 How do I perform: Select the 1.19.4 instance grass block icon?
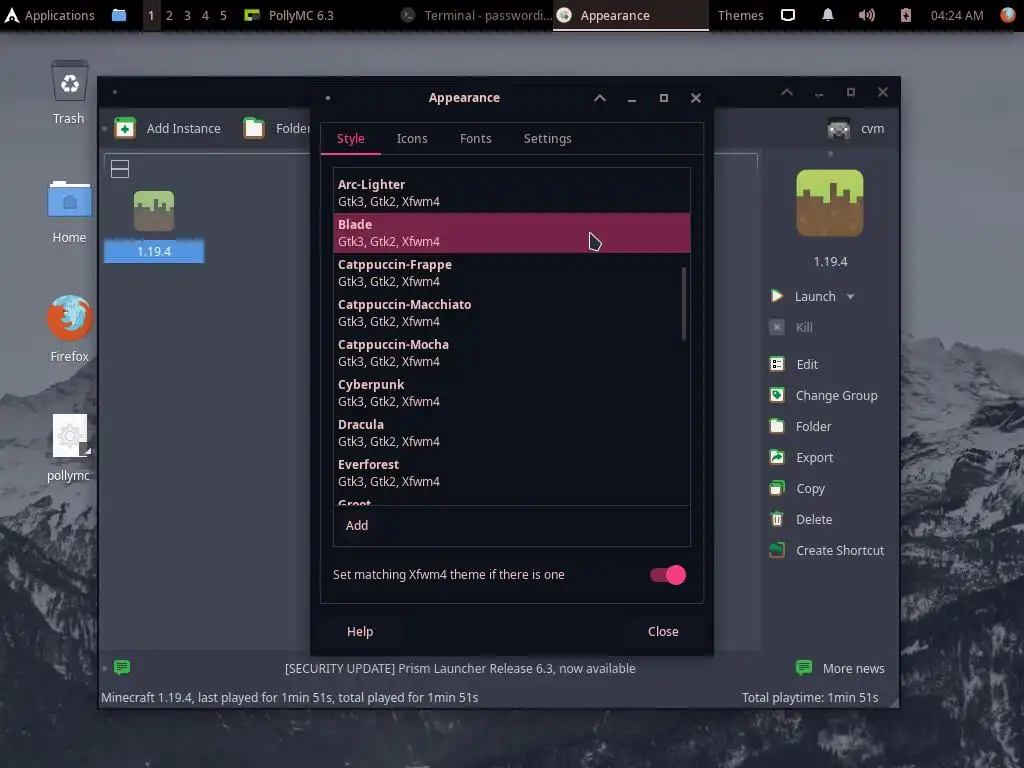click(x=154, y=211)
